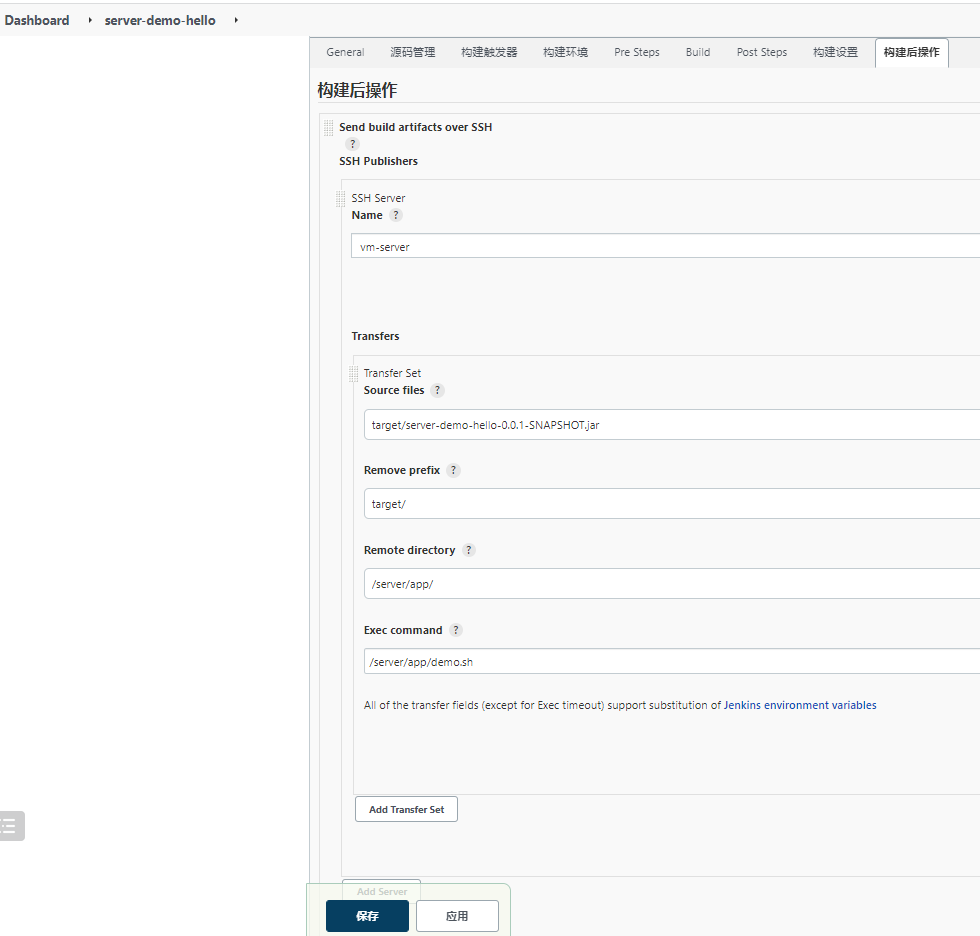
Task: Click the Add Server button
Action: [x=381, y=891]
